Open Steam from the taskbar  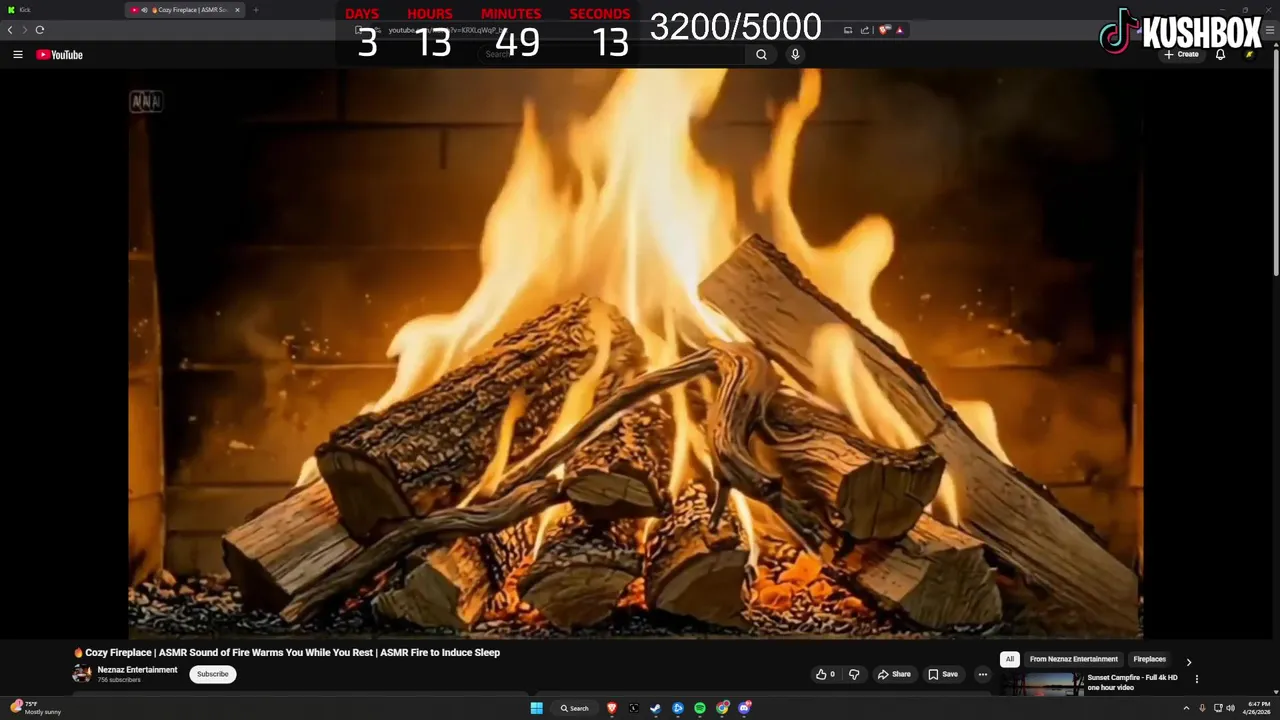point(656,708)
